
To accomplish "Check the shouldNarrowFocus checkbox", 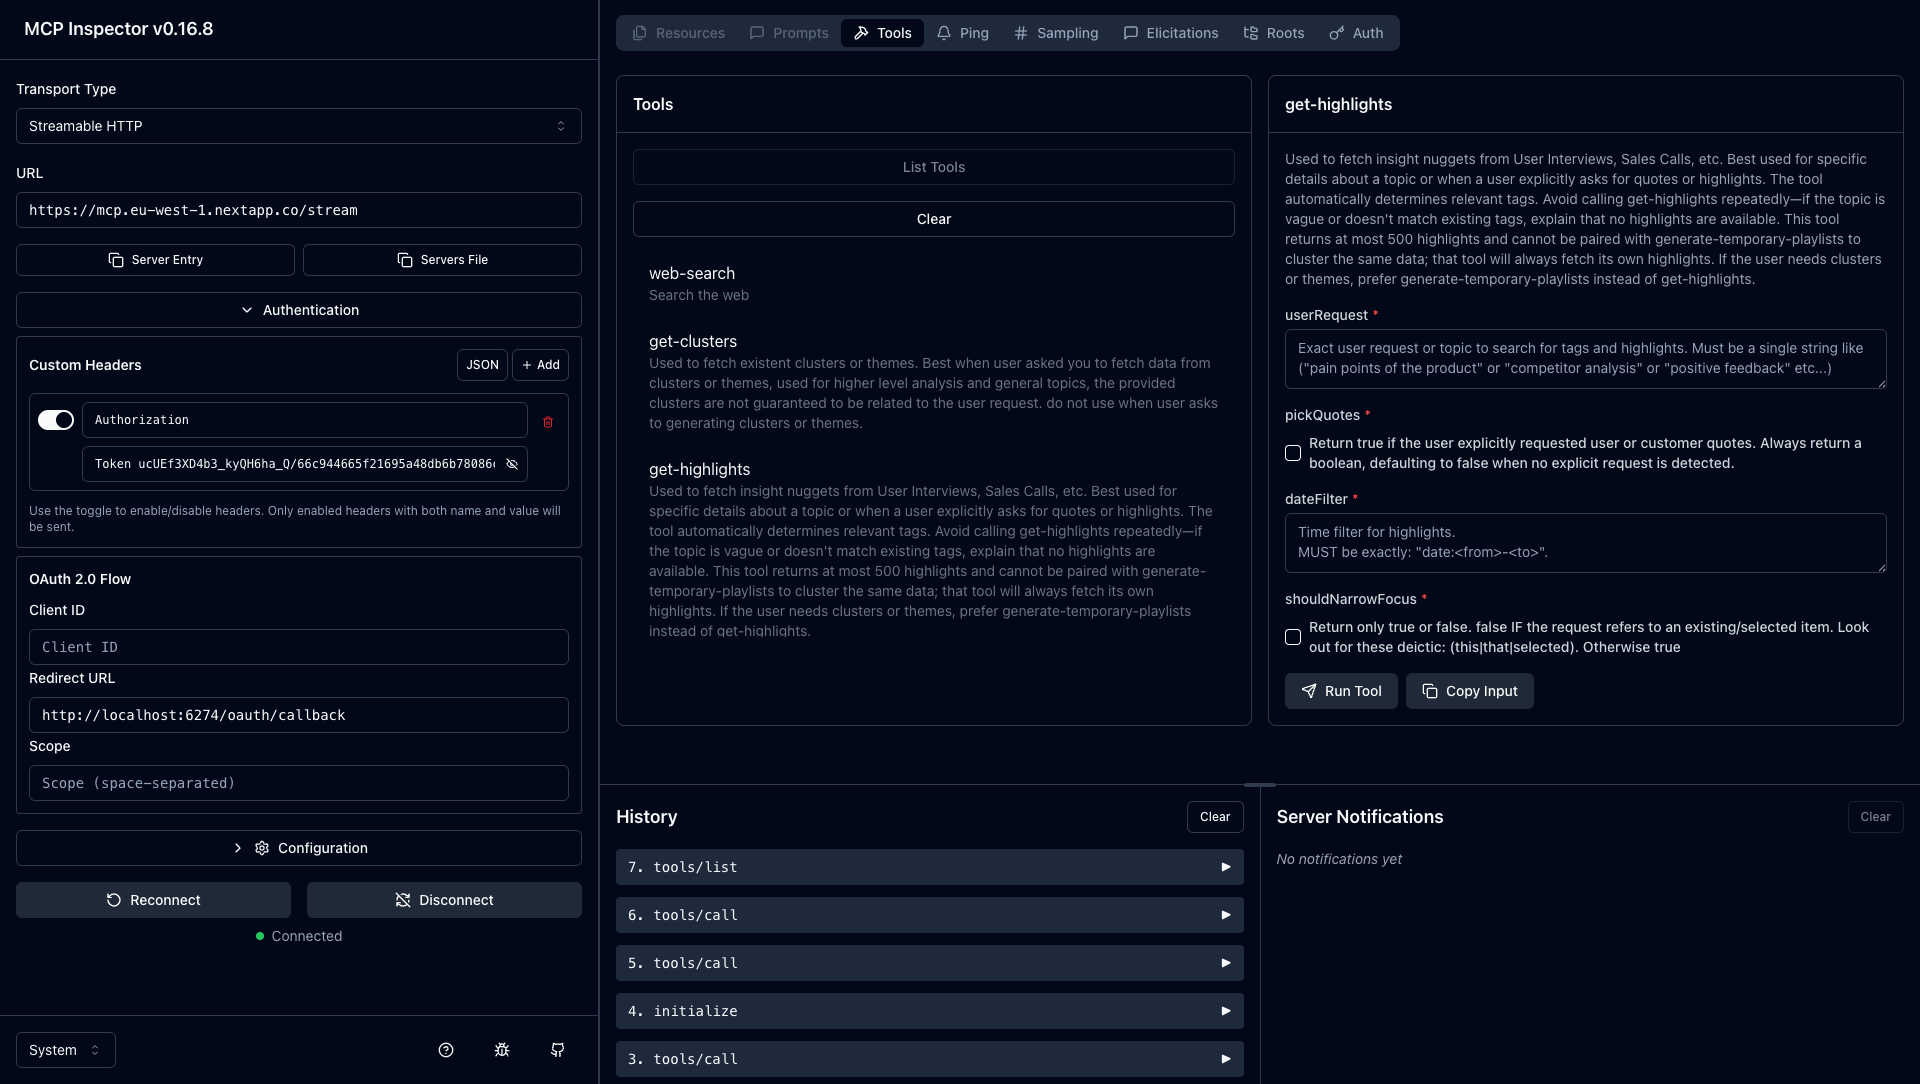I will coord(1294,637).
